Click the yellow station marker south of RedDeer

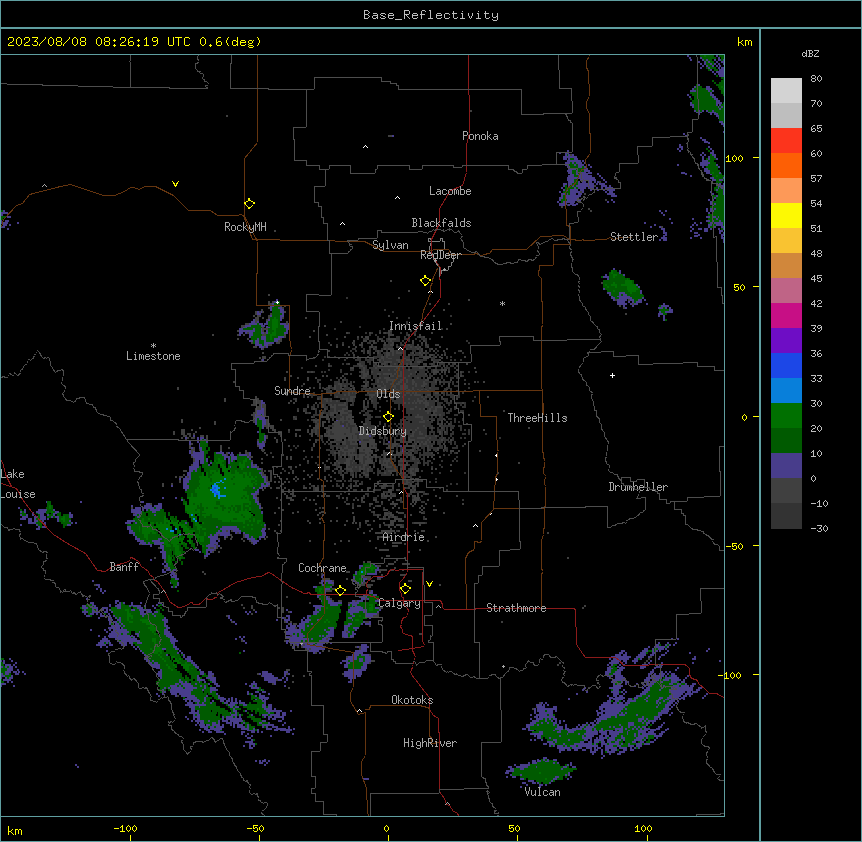425,281
